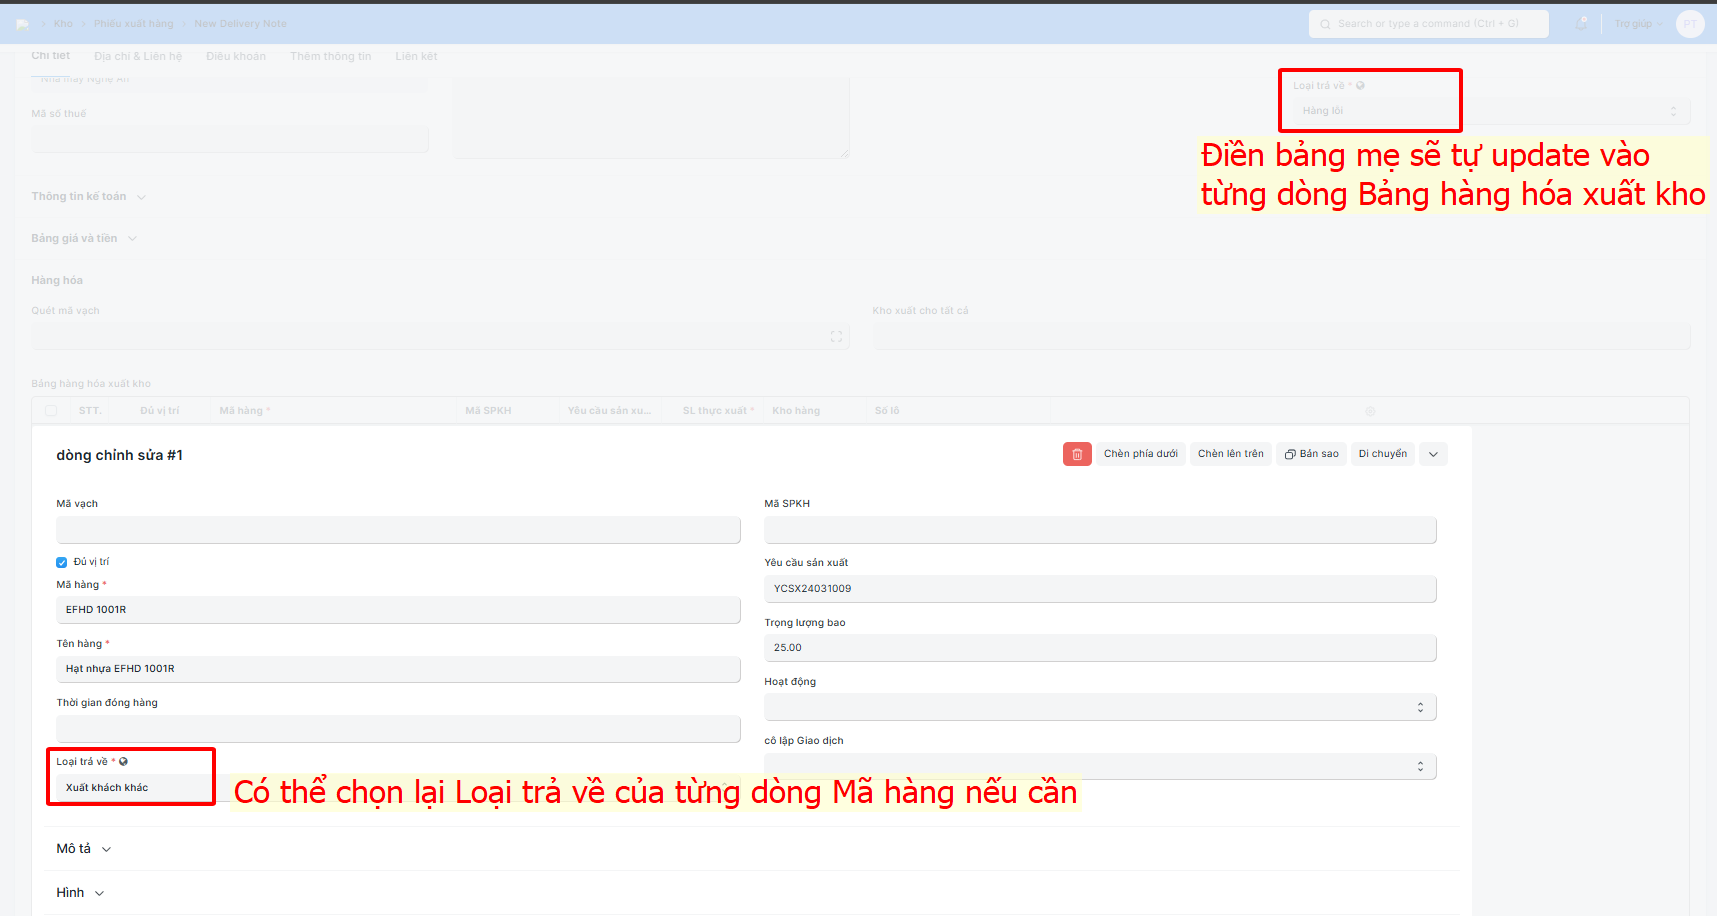The width and height of the screenshot is (1717, 916).
Task: Switch to Địa chỉ & Liên hệ tab
Action: [x=138, y=57]
